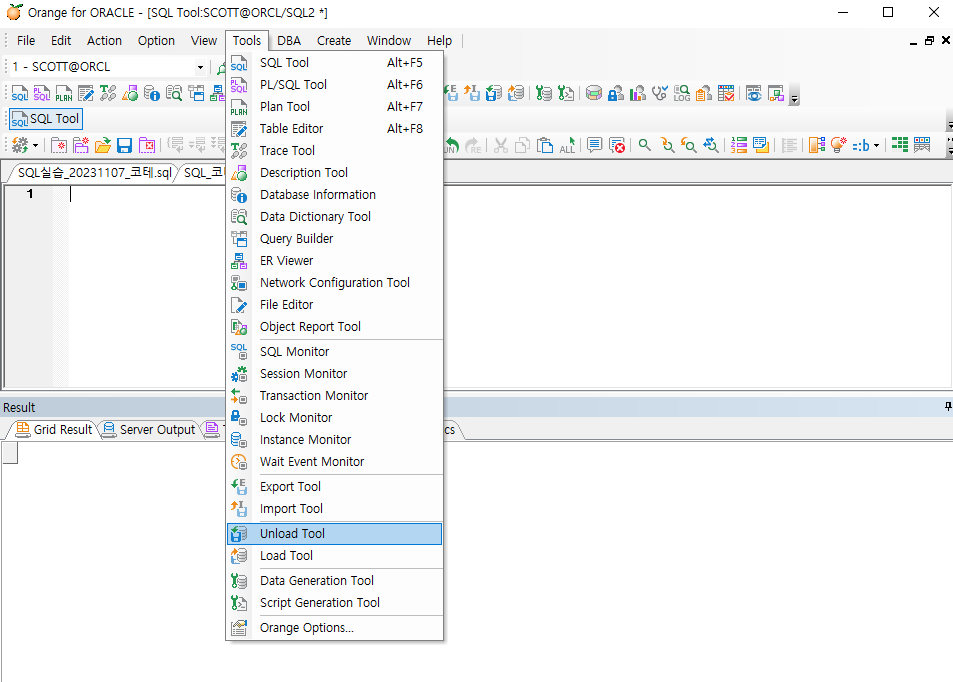
Task: Toggle the Result panel pin
Action: (948, 407)
